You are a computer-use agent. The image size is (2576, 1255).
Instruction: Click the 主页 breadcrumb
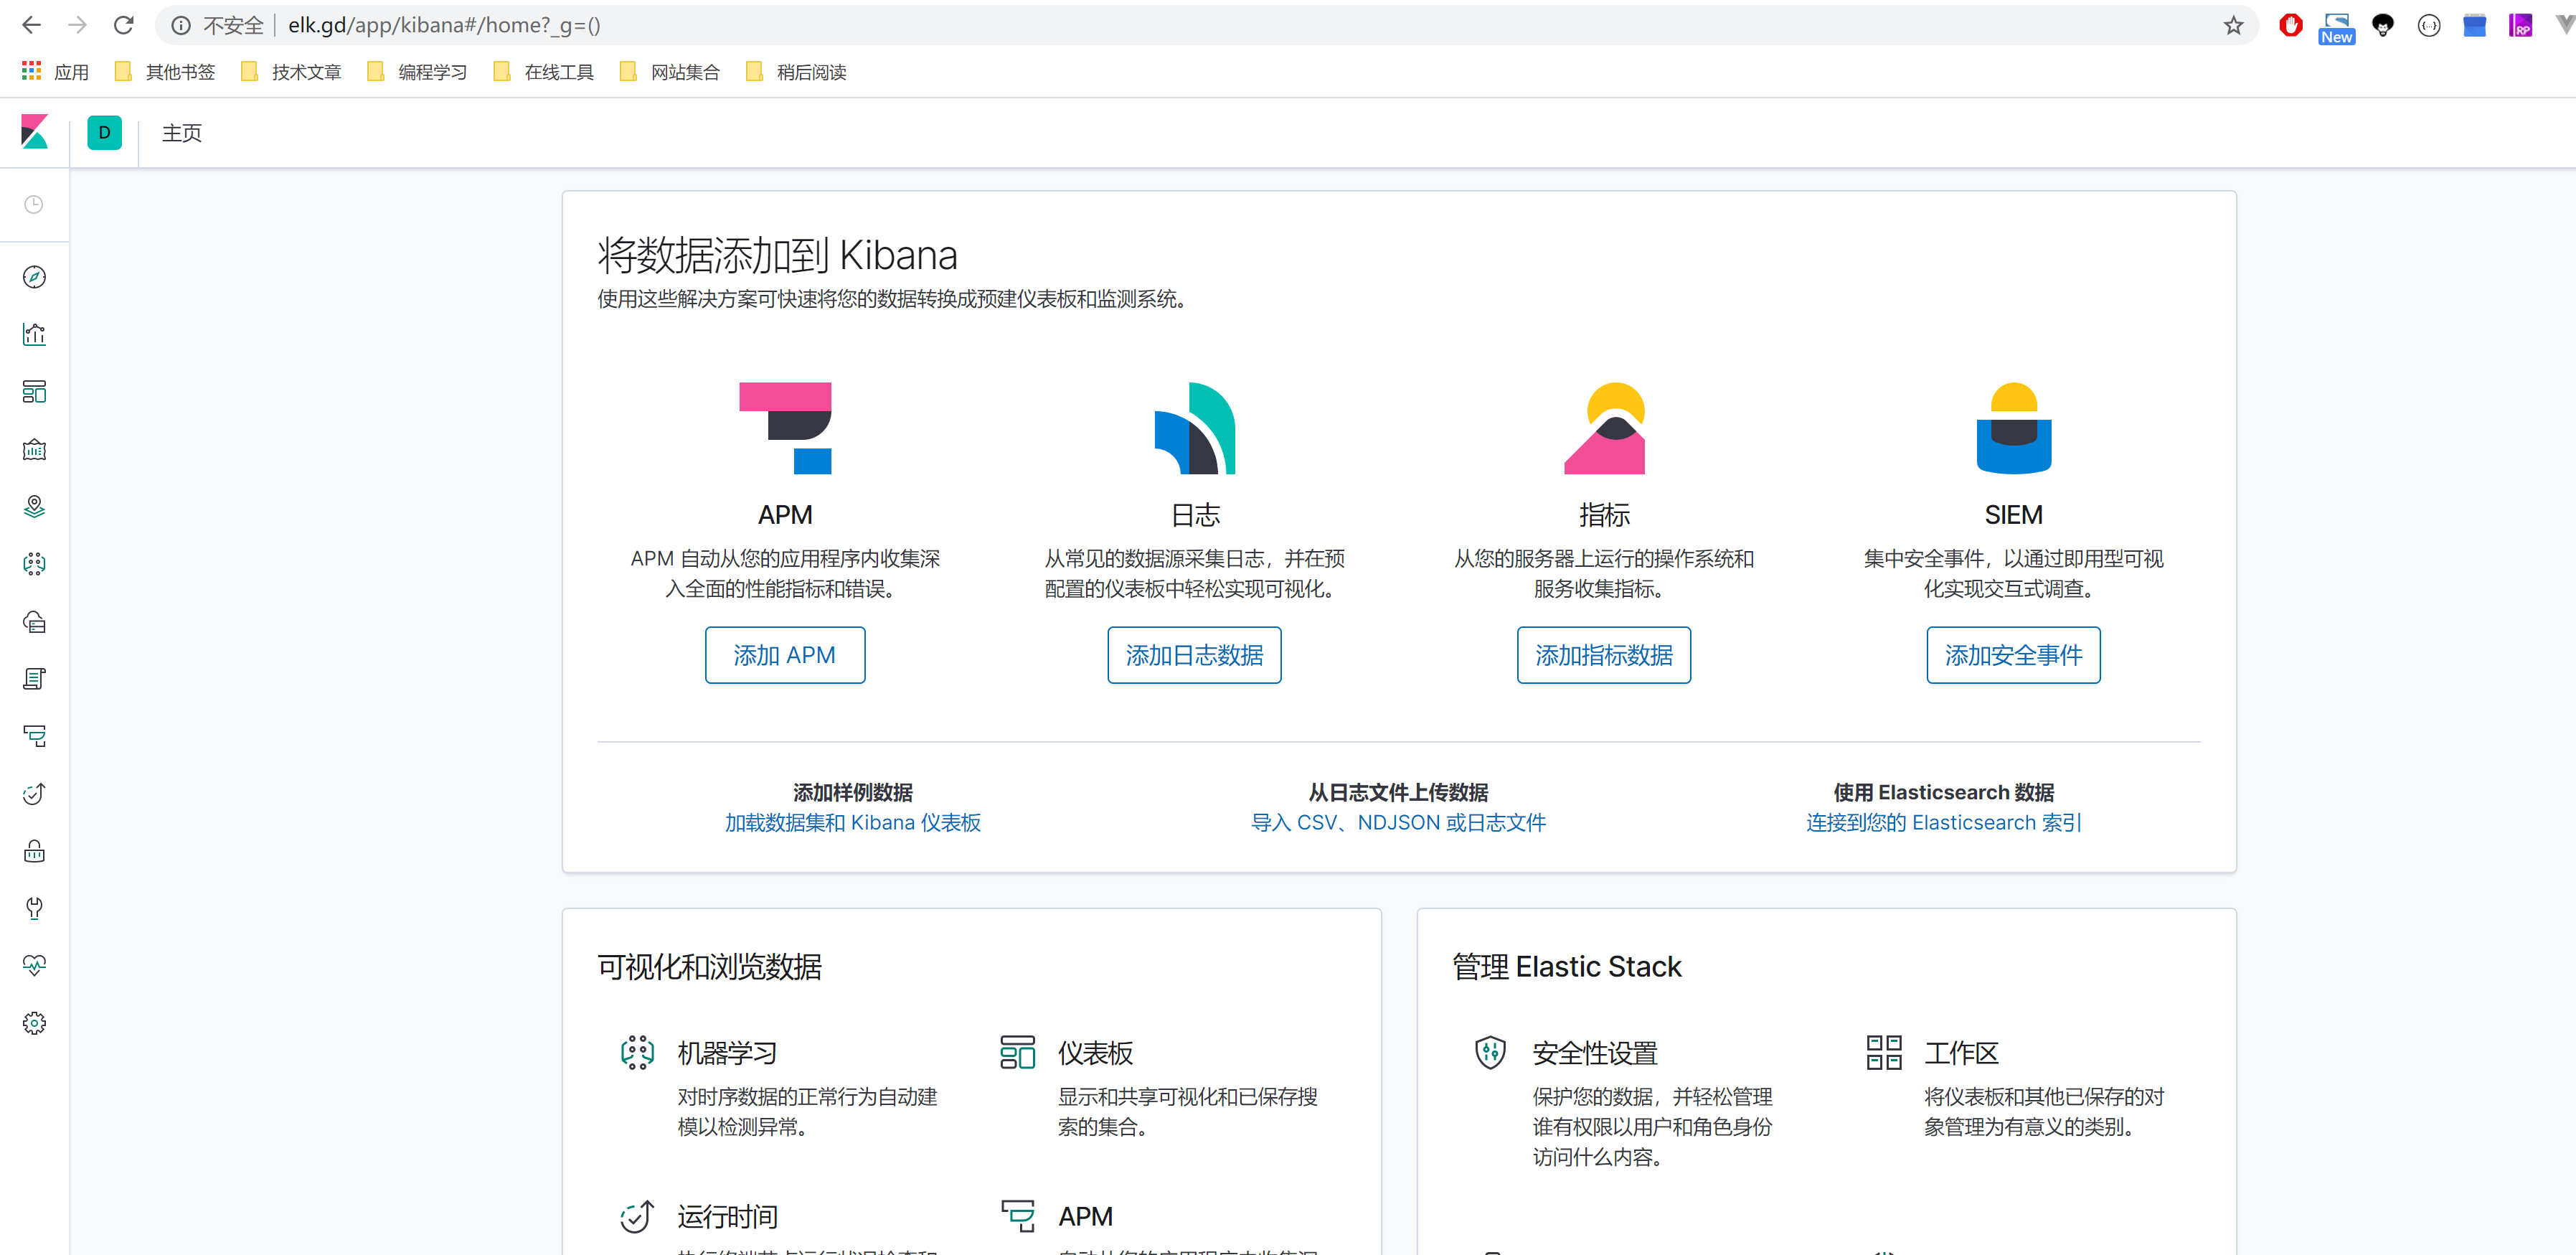[182, 133]
